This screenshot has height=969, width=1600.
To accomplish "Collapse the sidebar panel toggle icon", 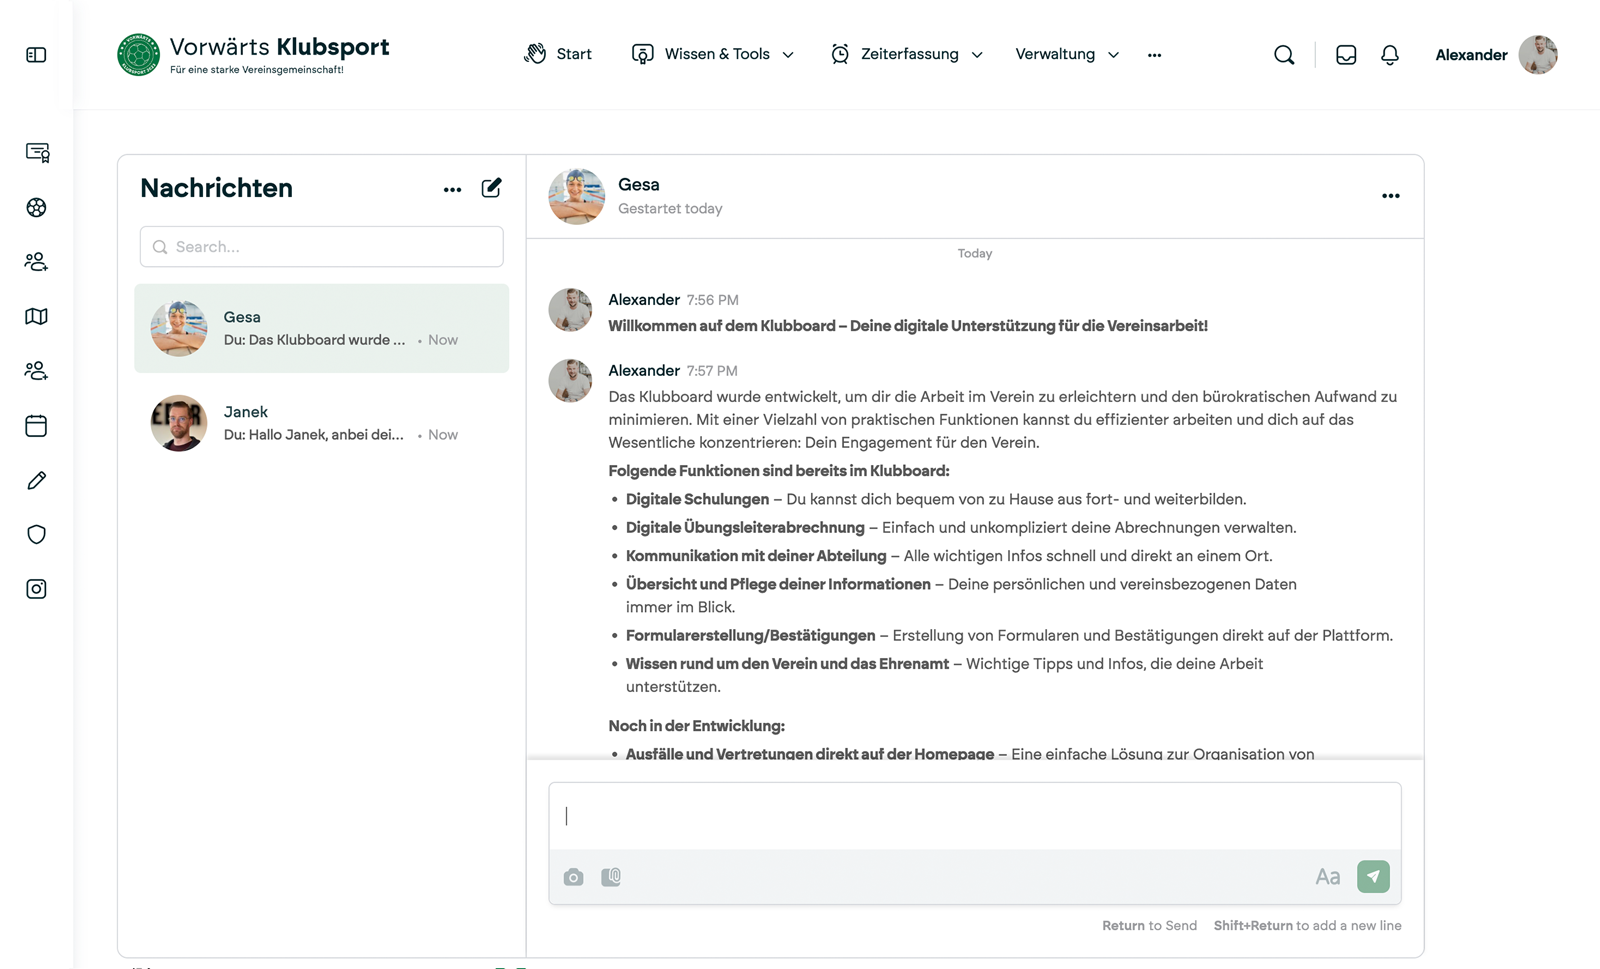I will coord(36,55).
